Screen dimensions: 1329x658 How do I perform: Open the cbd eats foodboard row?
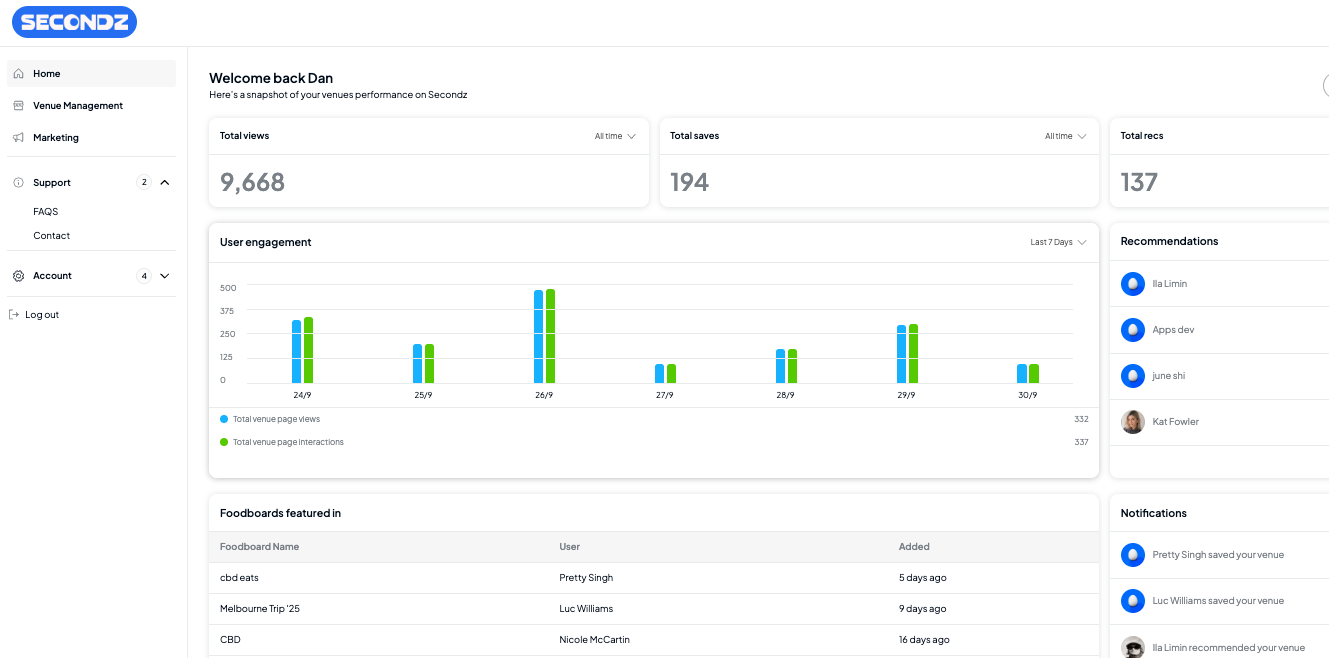pos(240,578)
